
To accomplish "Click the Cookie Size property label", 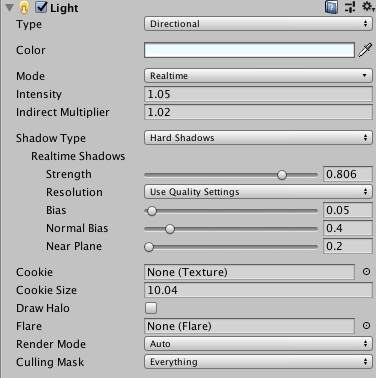I will [46, 290].
